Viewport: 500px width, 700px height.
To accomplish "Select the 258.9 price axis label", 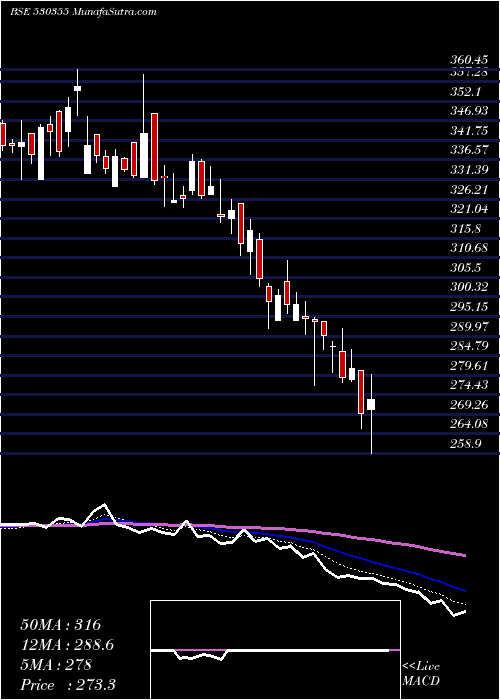I will pos(465,443).
